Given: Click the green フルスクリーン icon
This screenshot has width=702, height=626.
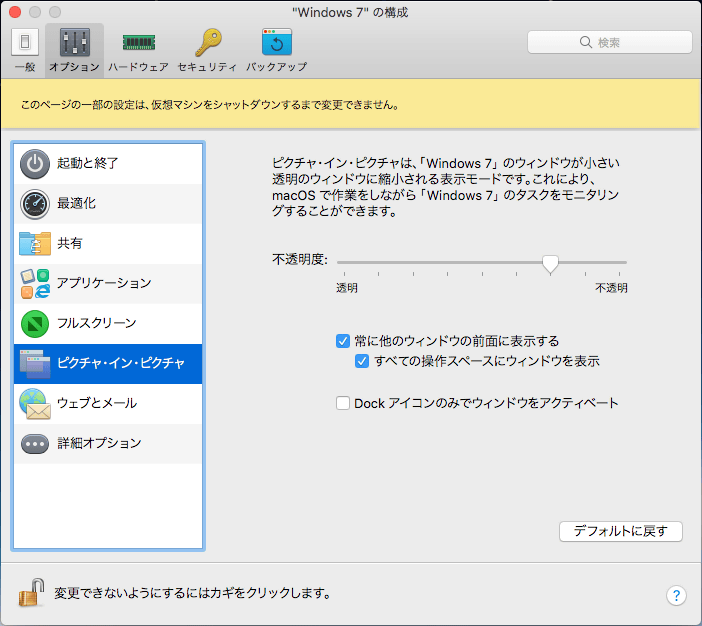Looking at the screenshot, I should 35,323.
